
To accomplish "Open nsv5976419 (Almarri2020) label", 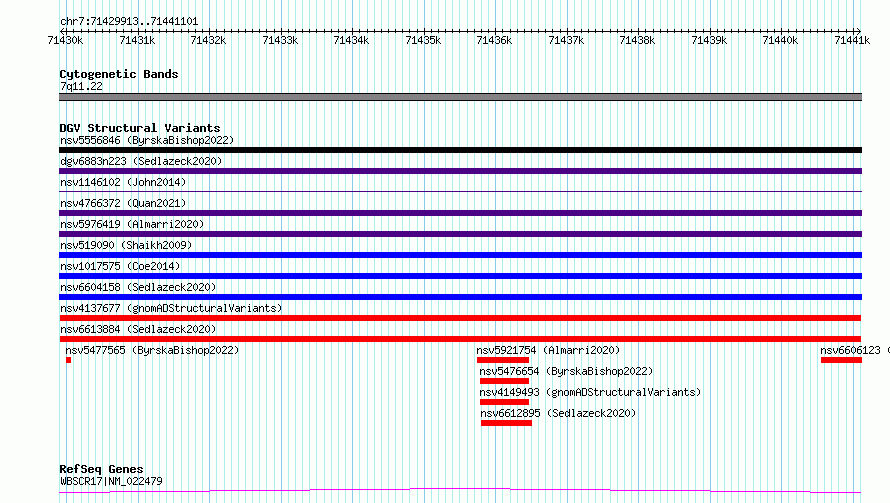I will [132, 224].
